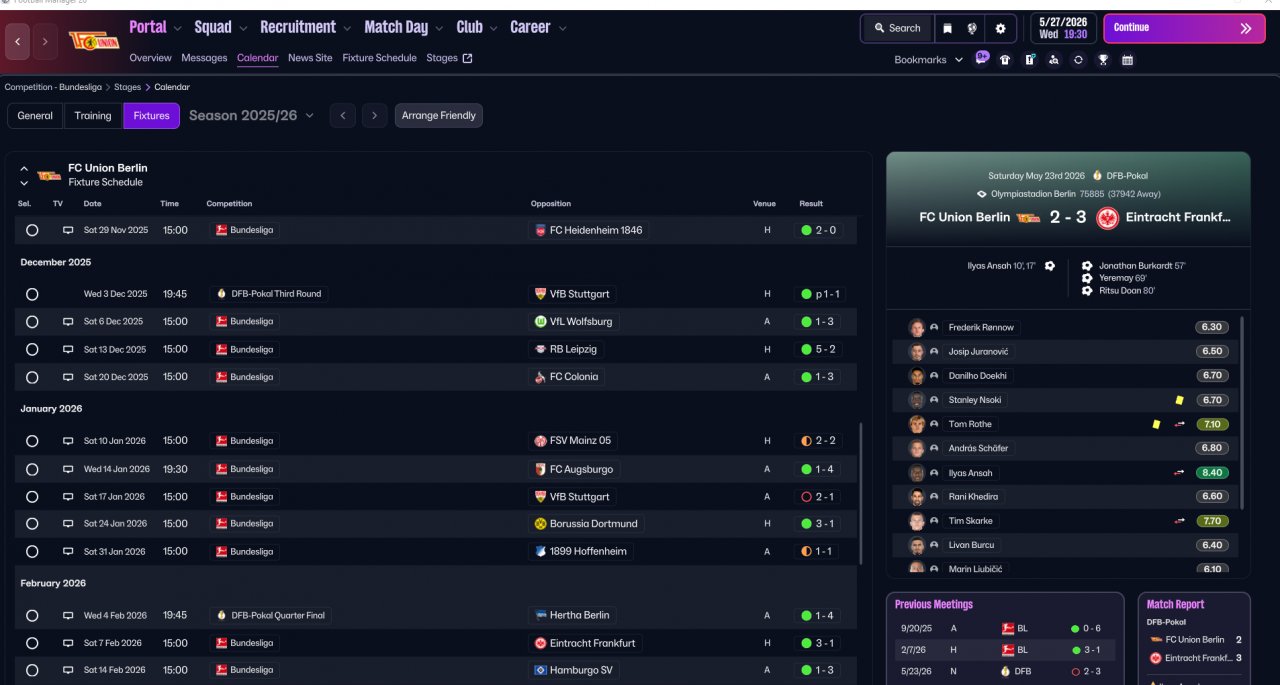1280x685 pixels.
Task: Click Ilyas Ansah's substitution arrows icon
Action: (x=1180, y=473)
